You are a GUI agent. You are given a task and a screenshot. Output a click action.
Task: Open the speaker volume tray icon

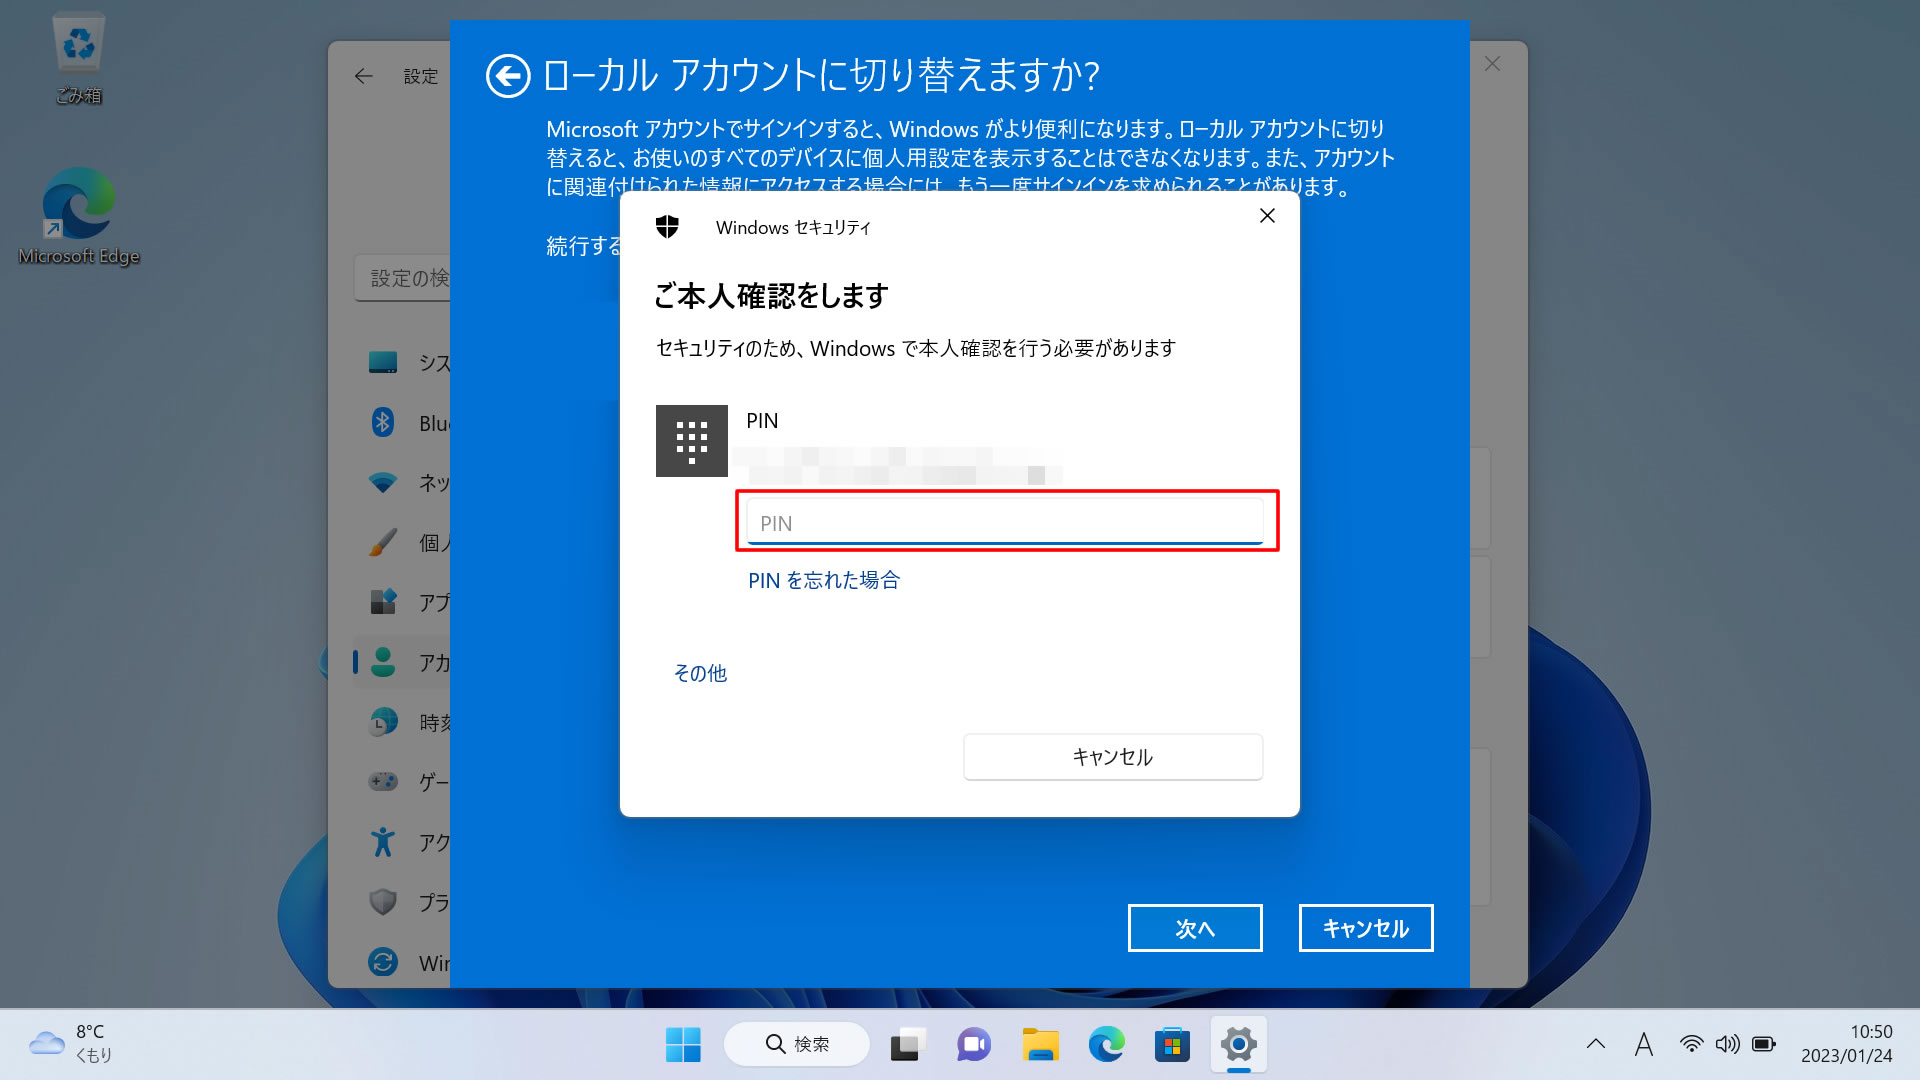coord(1727,1045)
